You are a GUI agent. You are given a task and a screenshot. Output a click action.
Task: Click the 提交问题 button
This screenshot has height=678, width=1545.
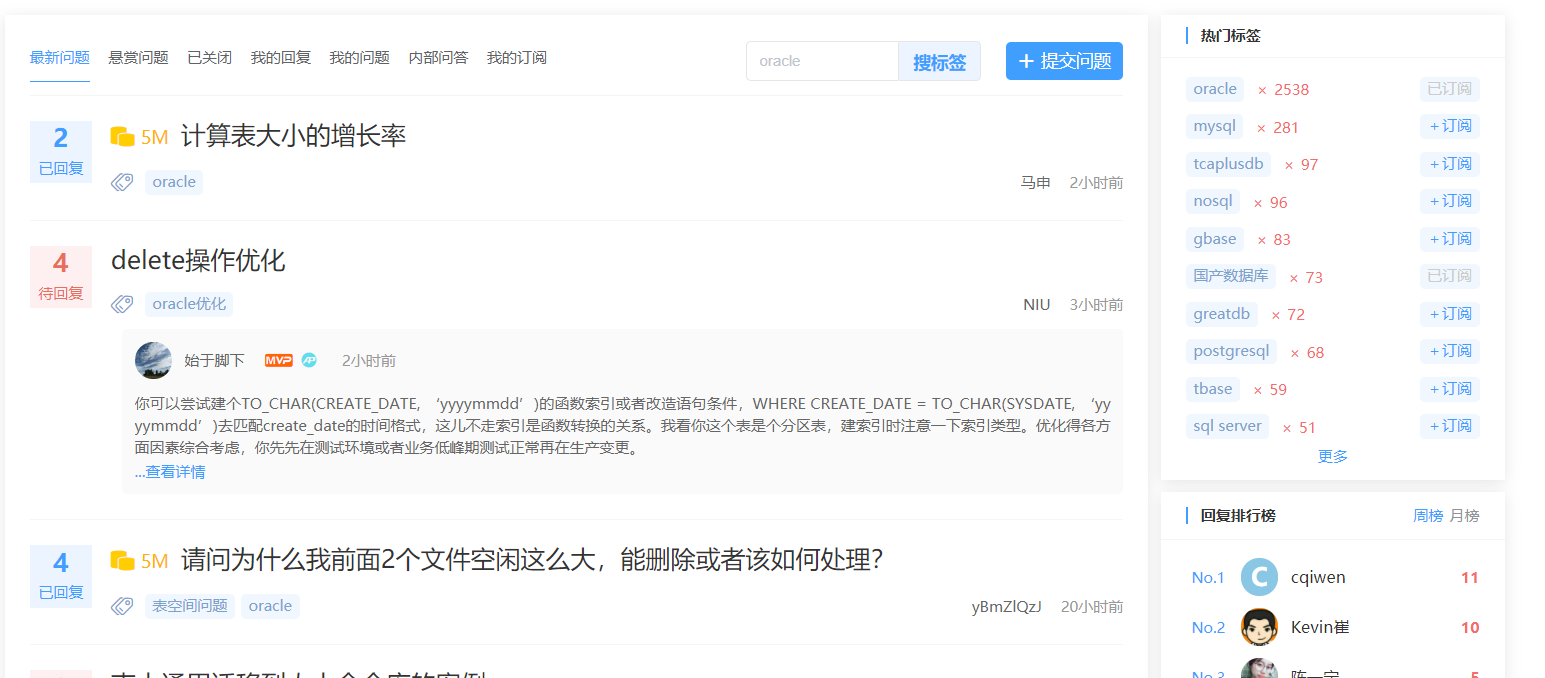[1064, 61]
